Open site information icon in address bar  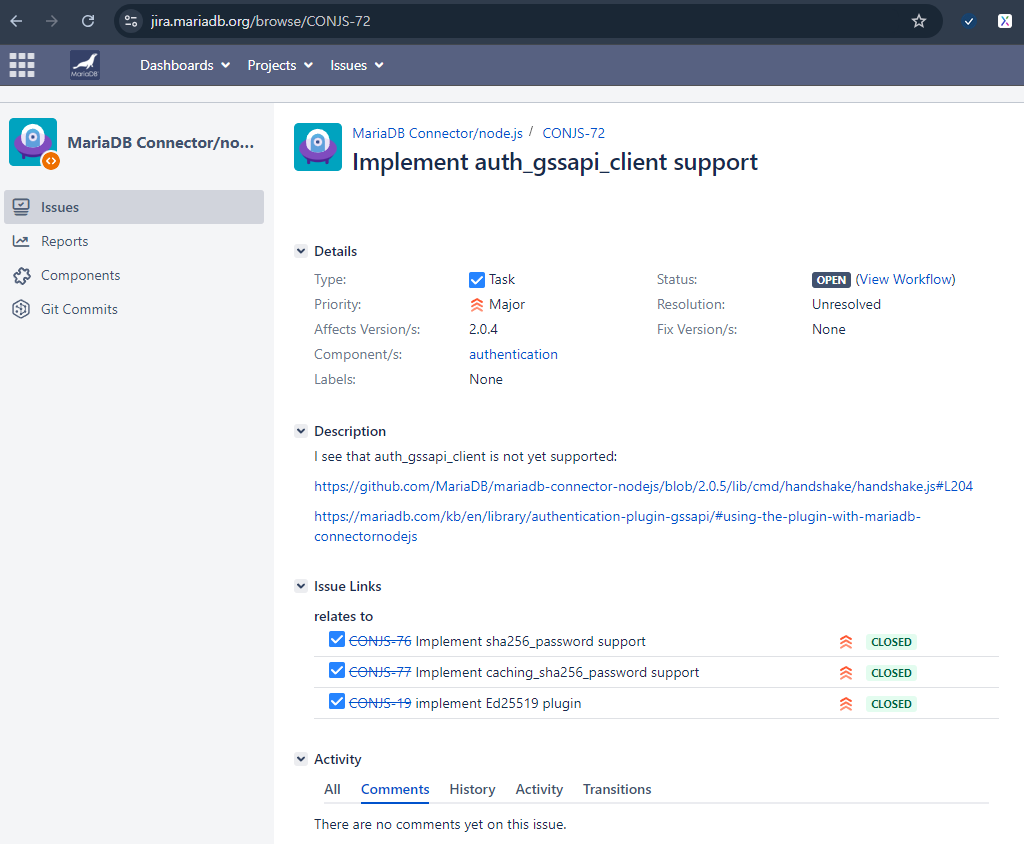pos(131,21)
